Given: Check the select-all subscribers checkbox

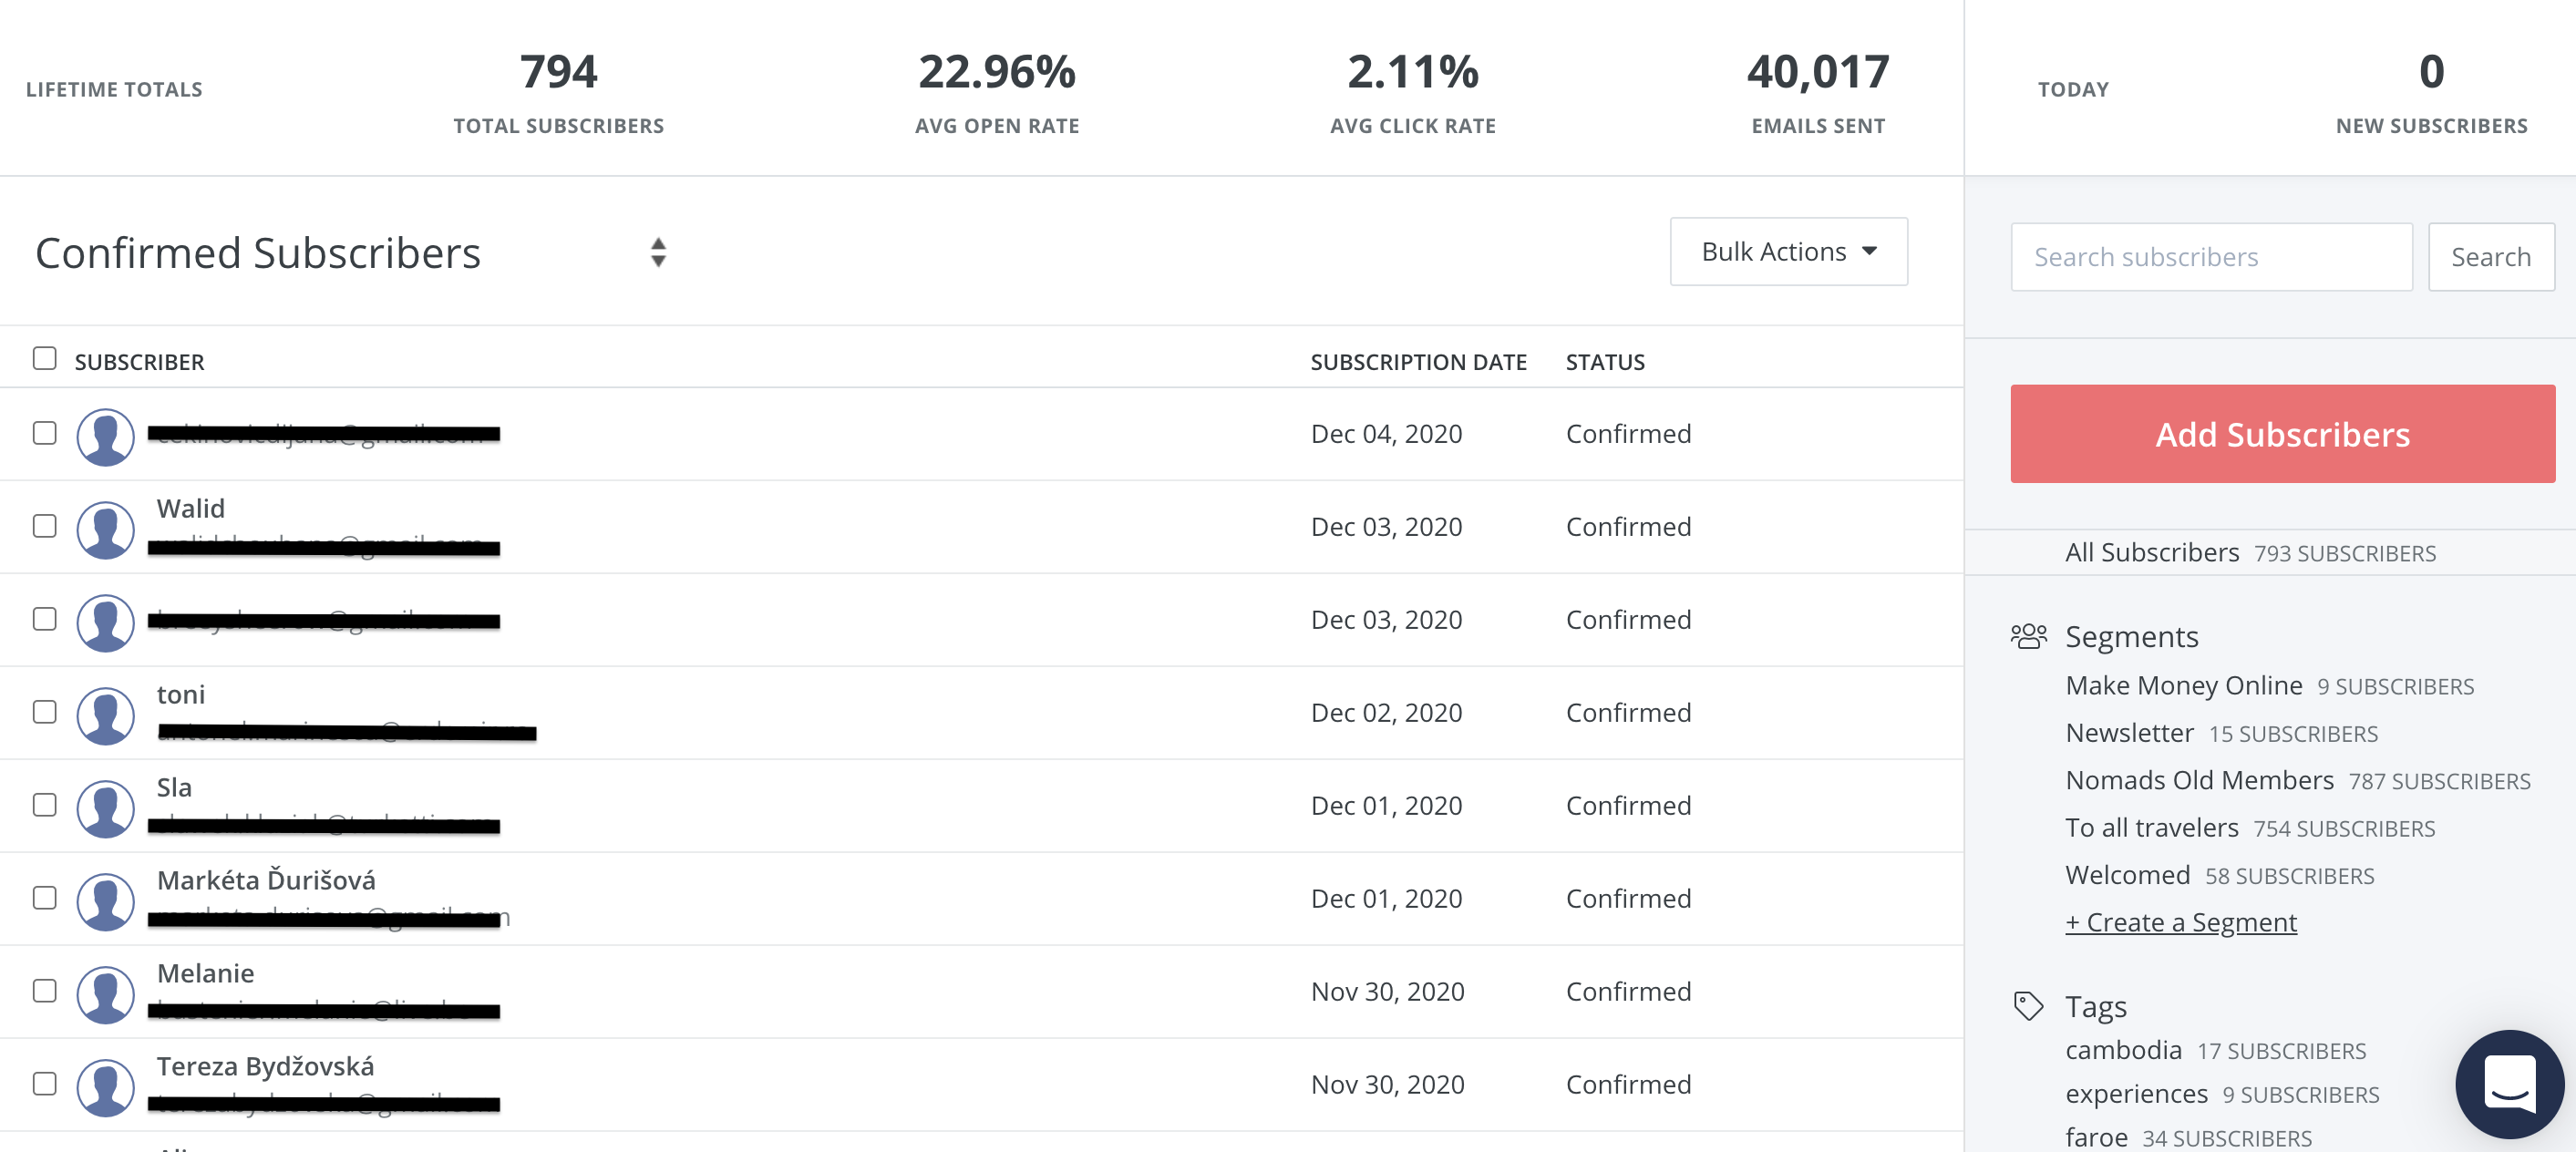Looking at the screenshot, I should (44, 356).
